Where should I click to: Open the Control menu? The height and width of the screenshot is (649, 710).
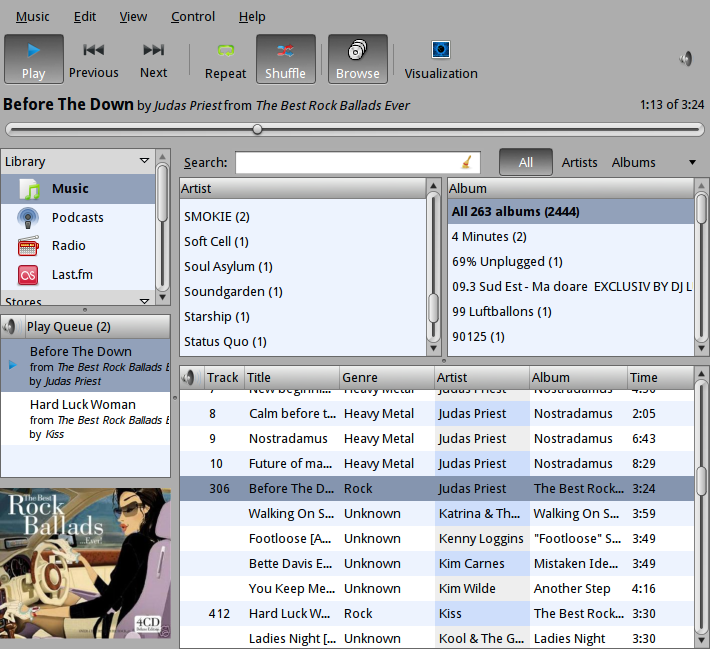pos(193,17)
